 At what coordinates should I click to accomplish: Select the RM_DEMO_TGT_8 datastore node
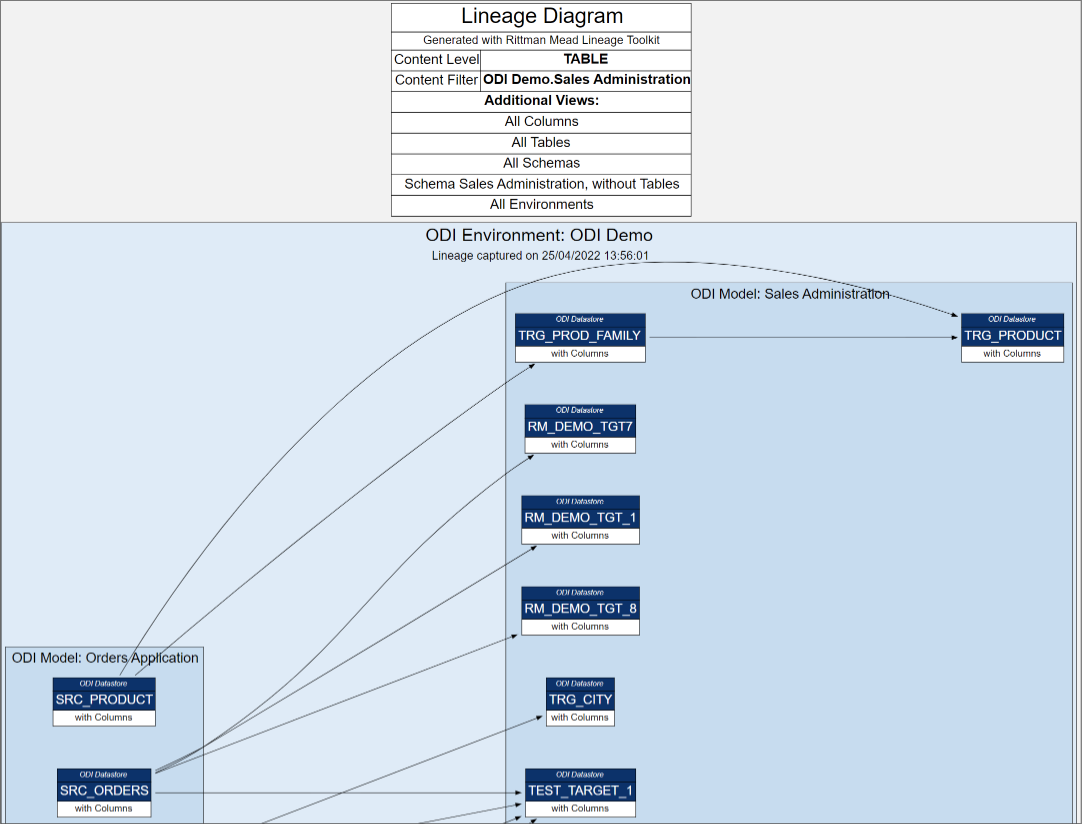pyautogui.click(x=580, y=609)
